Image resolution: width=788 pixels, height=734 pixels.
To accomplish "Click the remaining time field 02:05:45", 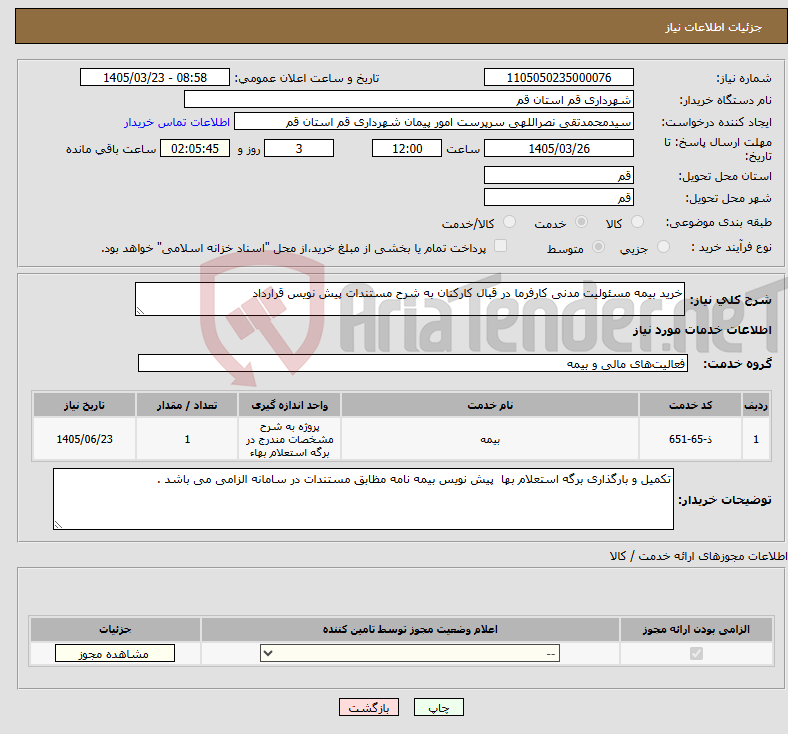I will (195, 148).
